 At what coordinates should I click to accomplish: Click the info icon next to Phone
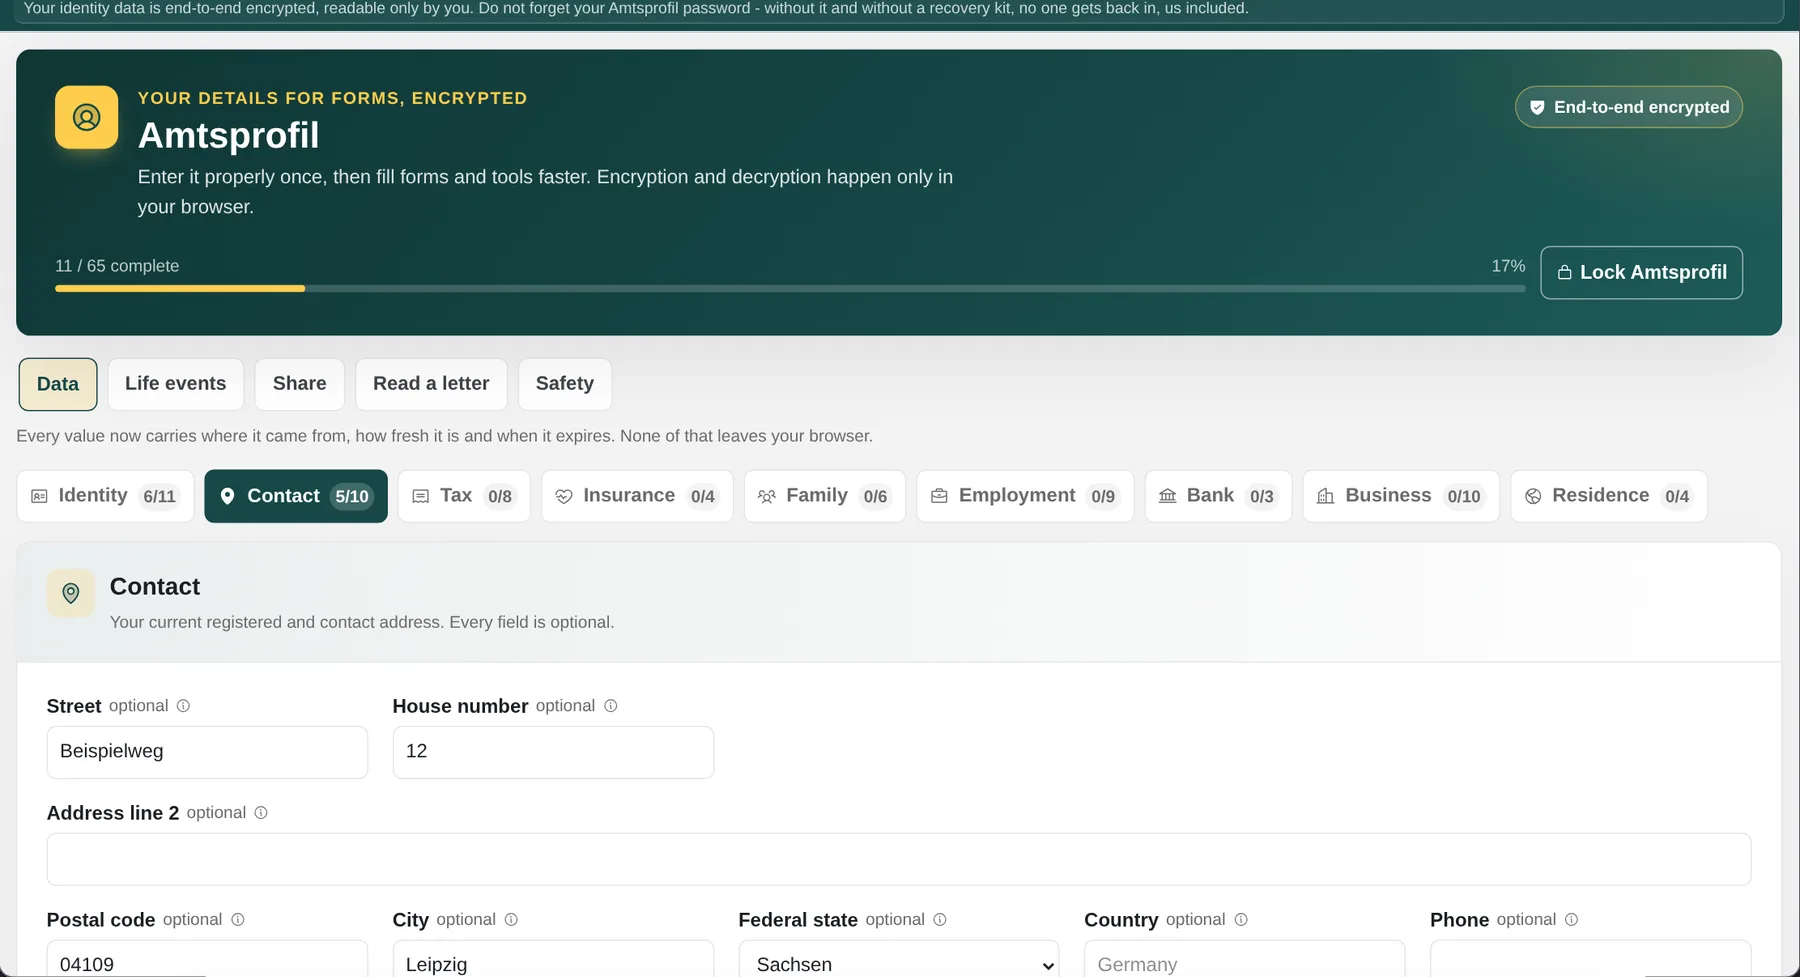click(x=1571, y=920)
